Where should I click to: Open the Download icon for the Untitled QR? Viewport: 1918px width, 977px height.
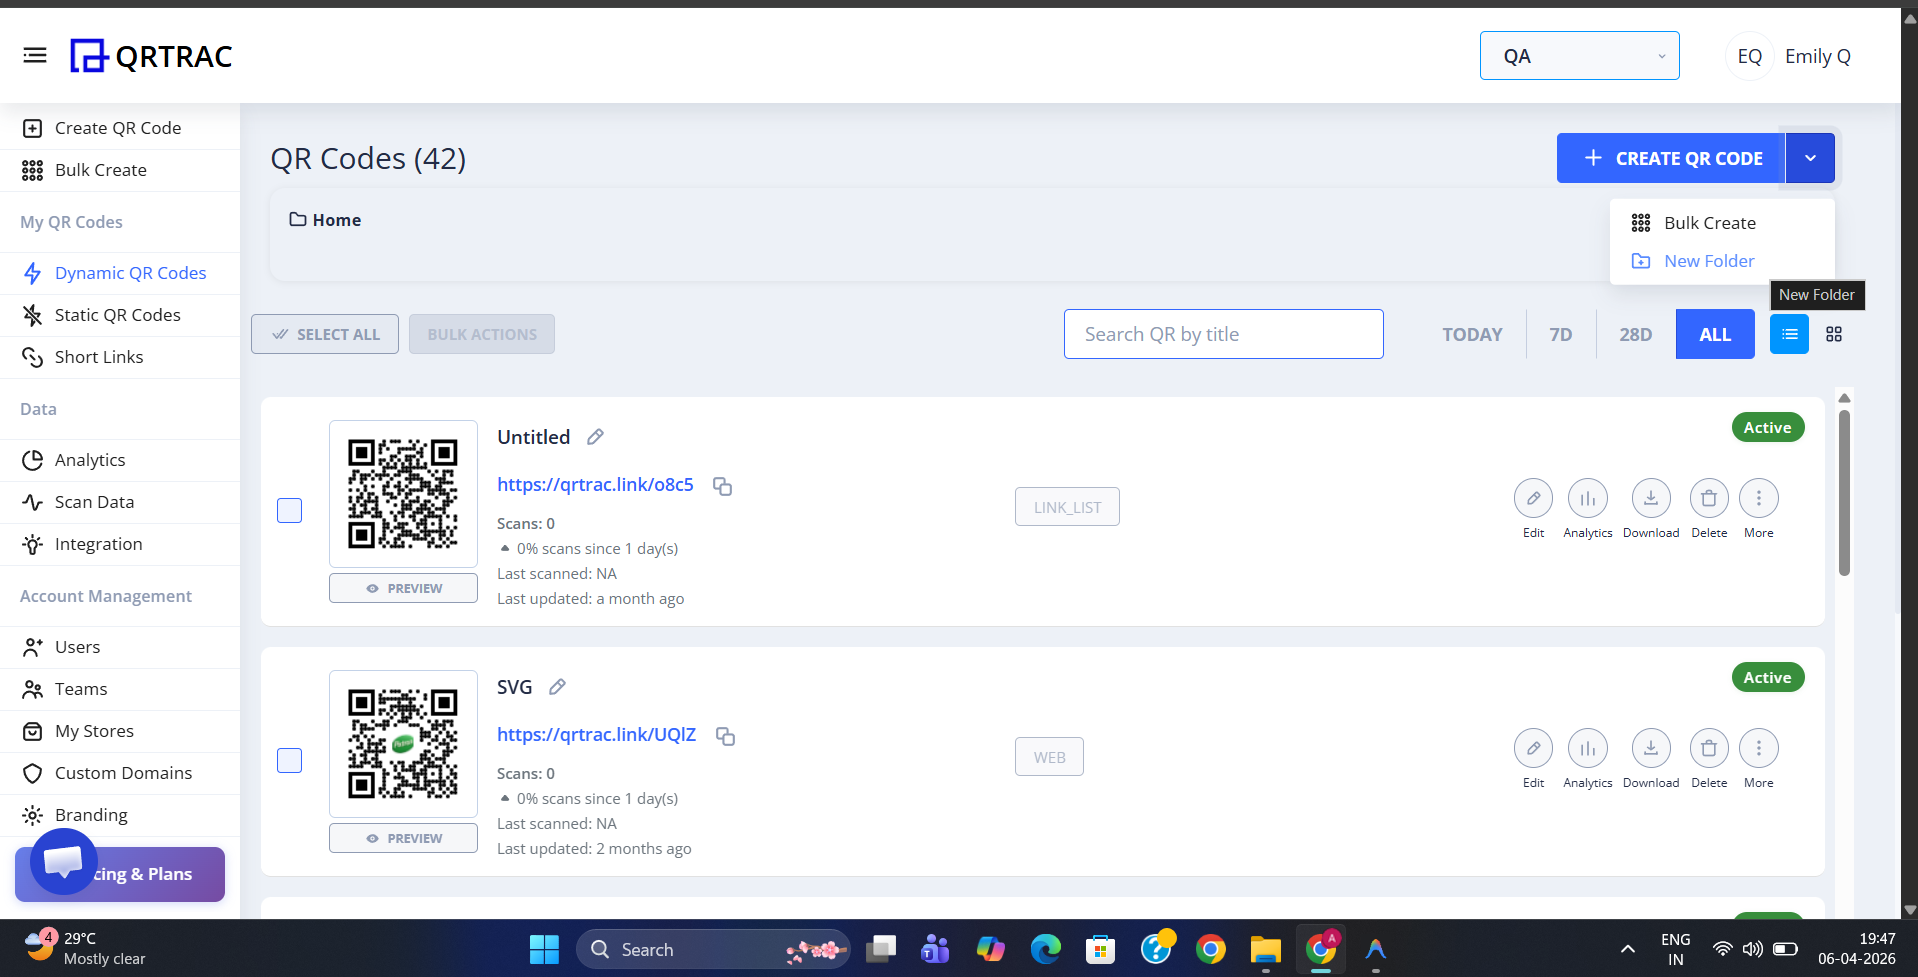tap(1650, 497)
